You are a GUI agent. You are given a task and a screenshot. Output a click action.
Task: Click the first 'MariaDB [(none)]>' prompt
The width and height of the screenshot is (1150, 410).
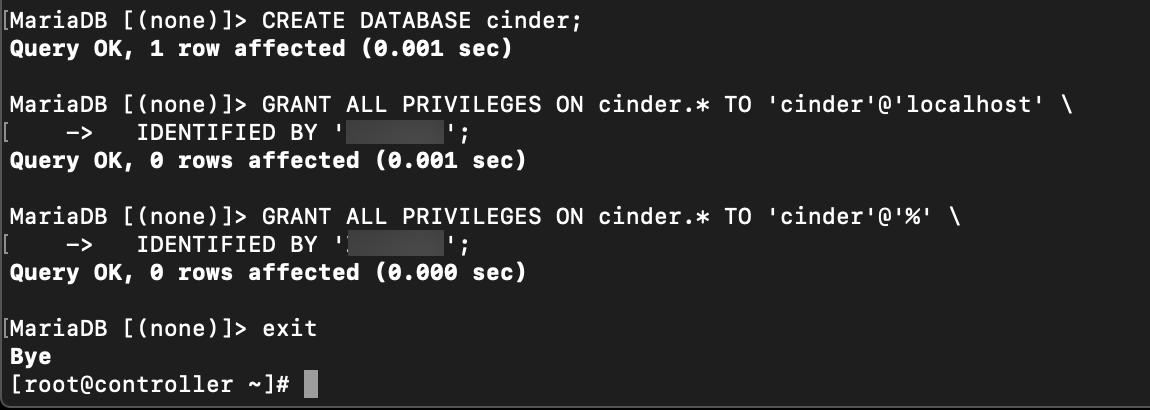(129, 21)
